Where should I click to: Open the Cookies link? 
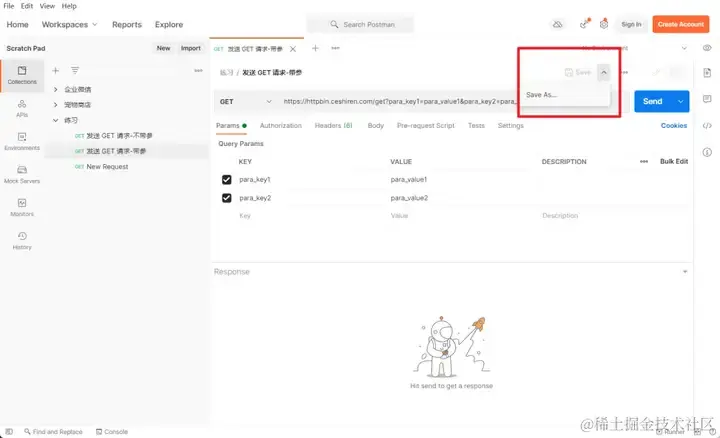click(674, 125)
